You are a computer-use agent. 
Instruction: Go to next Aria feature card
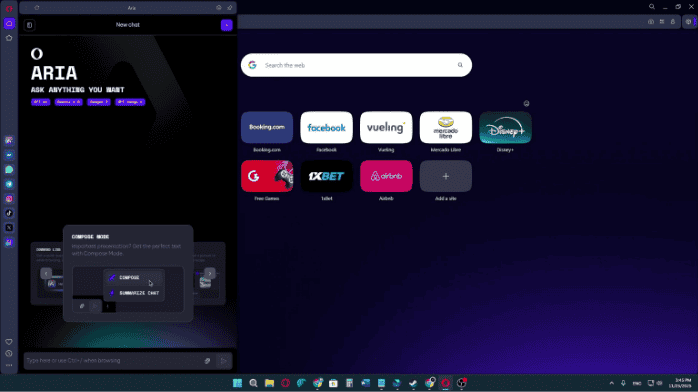tap(210, 273)
